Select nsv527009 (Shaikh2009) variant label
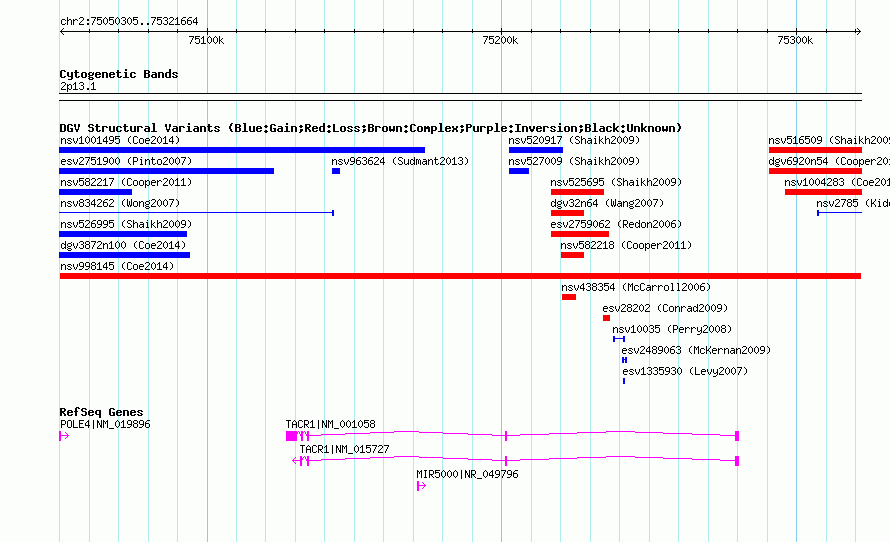 tap(574, 161)
